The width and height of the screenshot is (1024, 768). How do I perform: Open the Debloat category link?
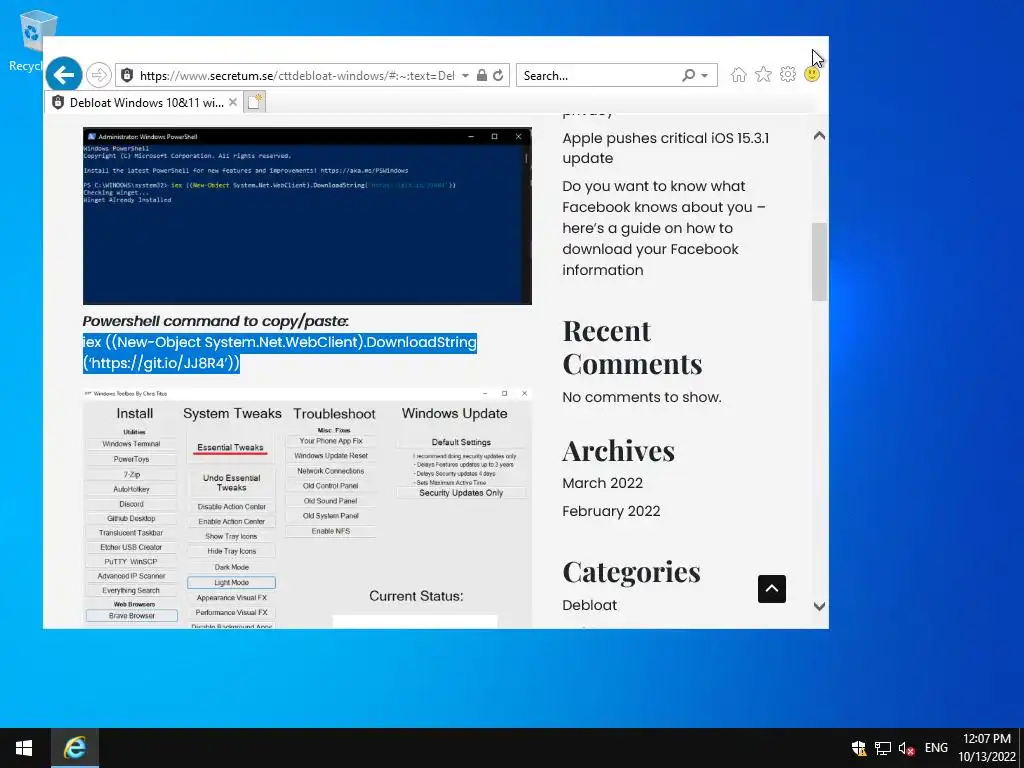click(589, 605)
